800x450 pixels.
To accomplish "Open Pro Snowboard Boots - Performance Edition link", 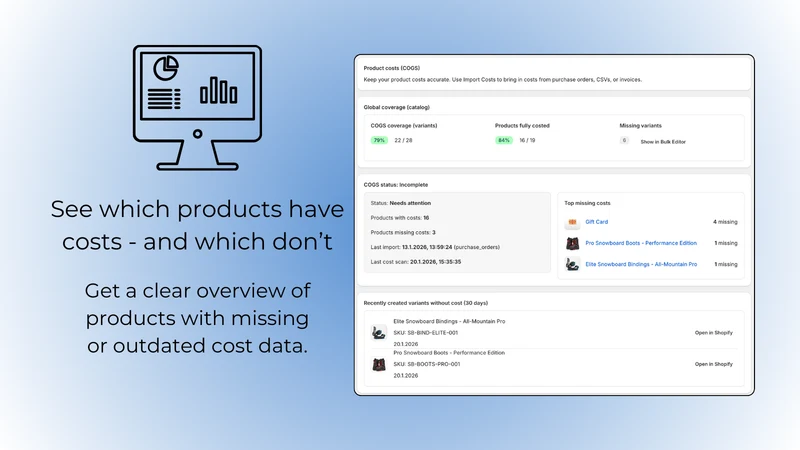I will coord(641,243).
